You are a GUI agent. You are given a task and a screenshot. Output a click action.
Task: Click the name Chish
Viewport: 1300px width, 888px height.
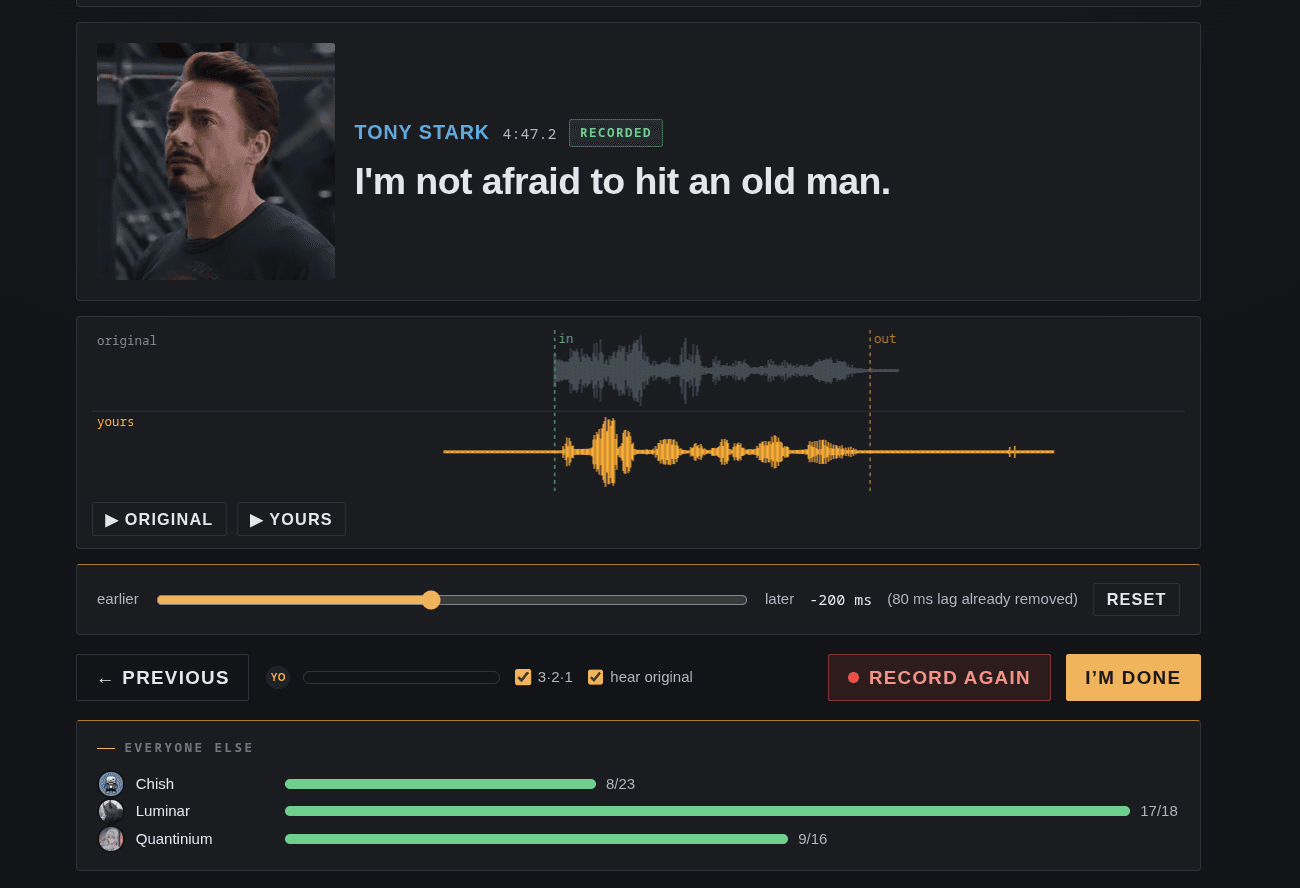tap(155, 784)
